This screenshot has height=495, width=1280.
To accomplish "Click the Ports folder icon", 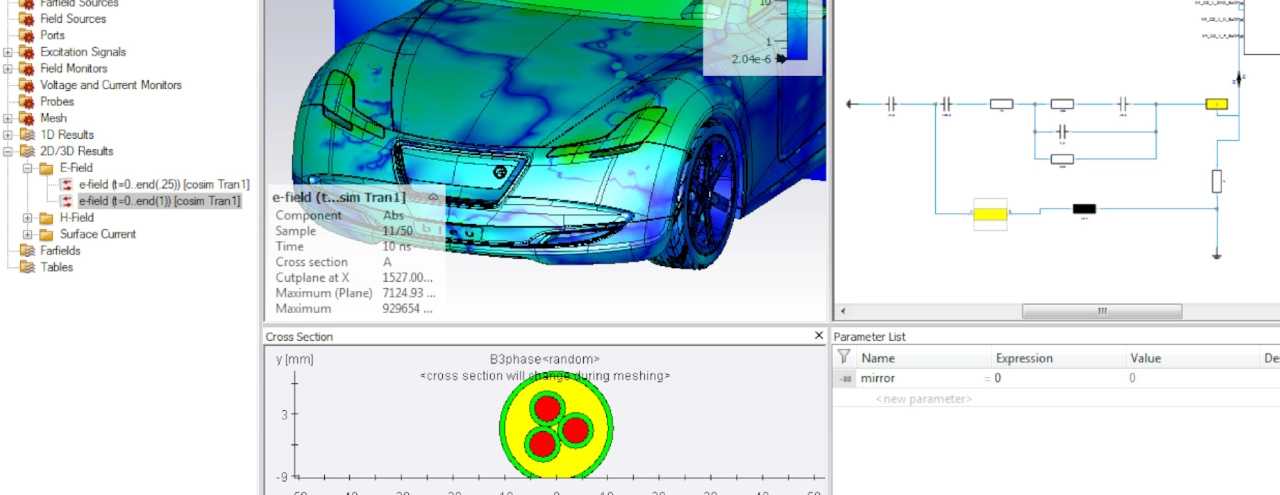I will point(26,35).
